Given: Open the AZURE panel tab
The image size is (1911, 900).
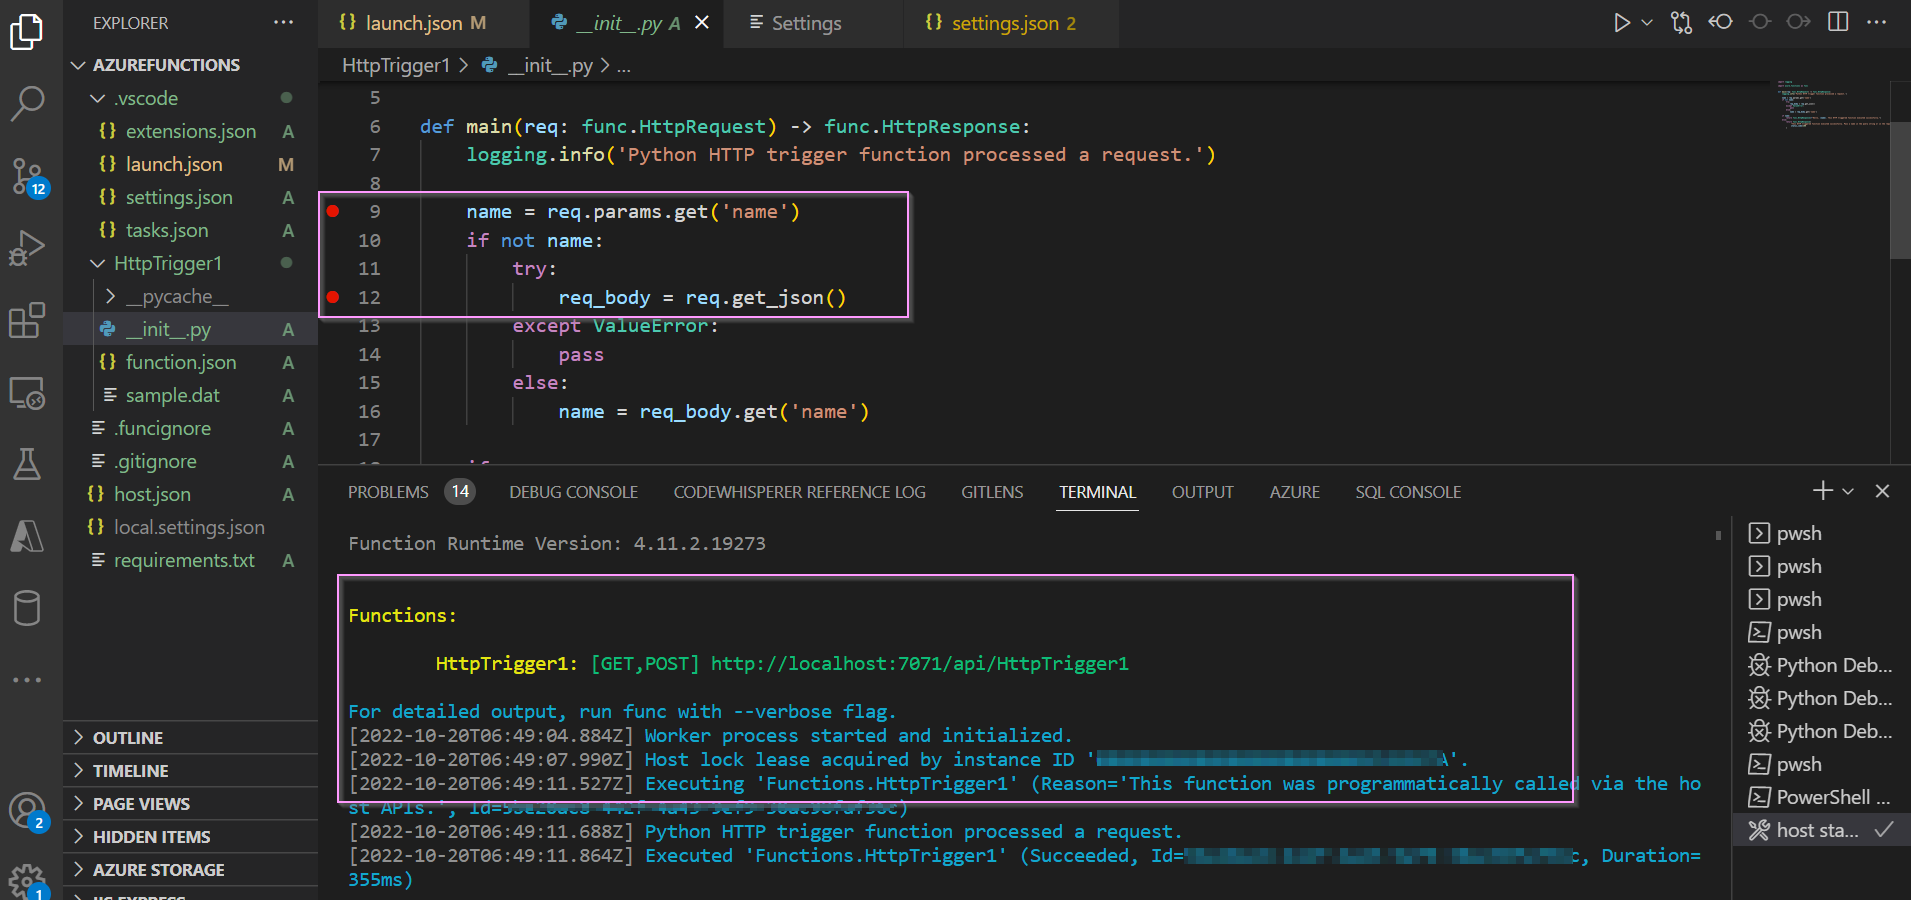Looking at the screenshot, I should (1294, 492).
